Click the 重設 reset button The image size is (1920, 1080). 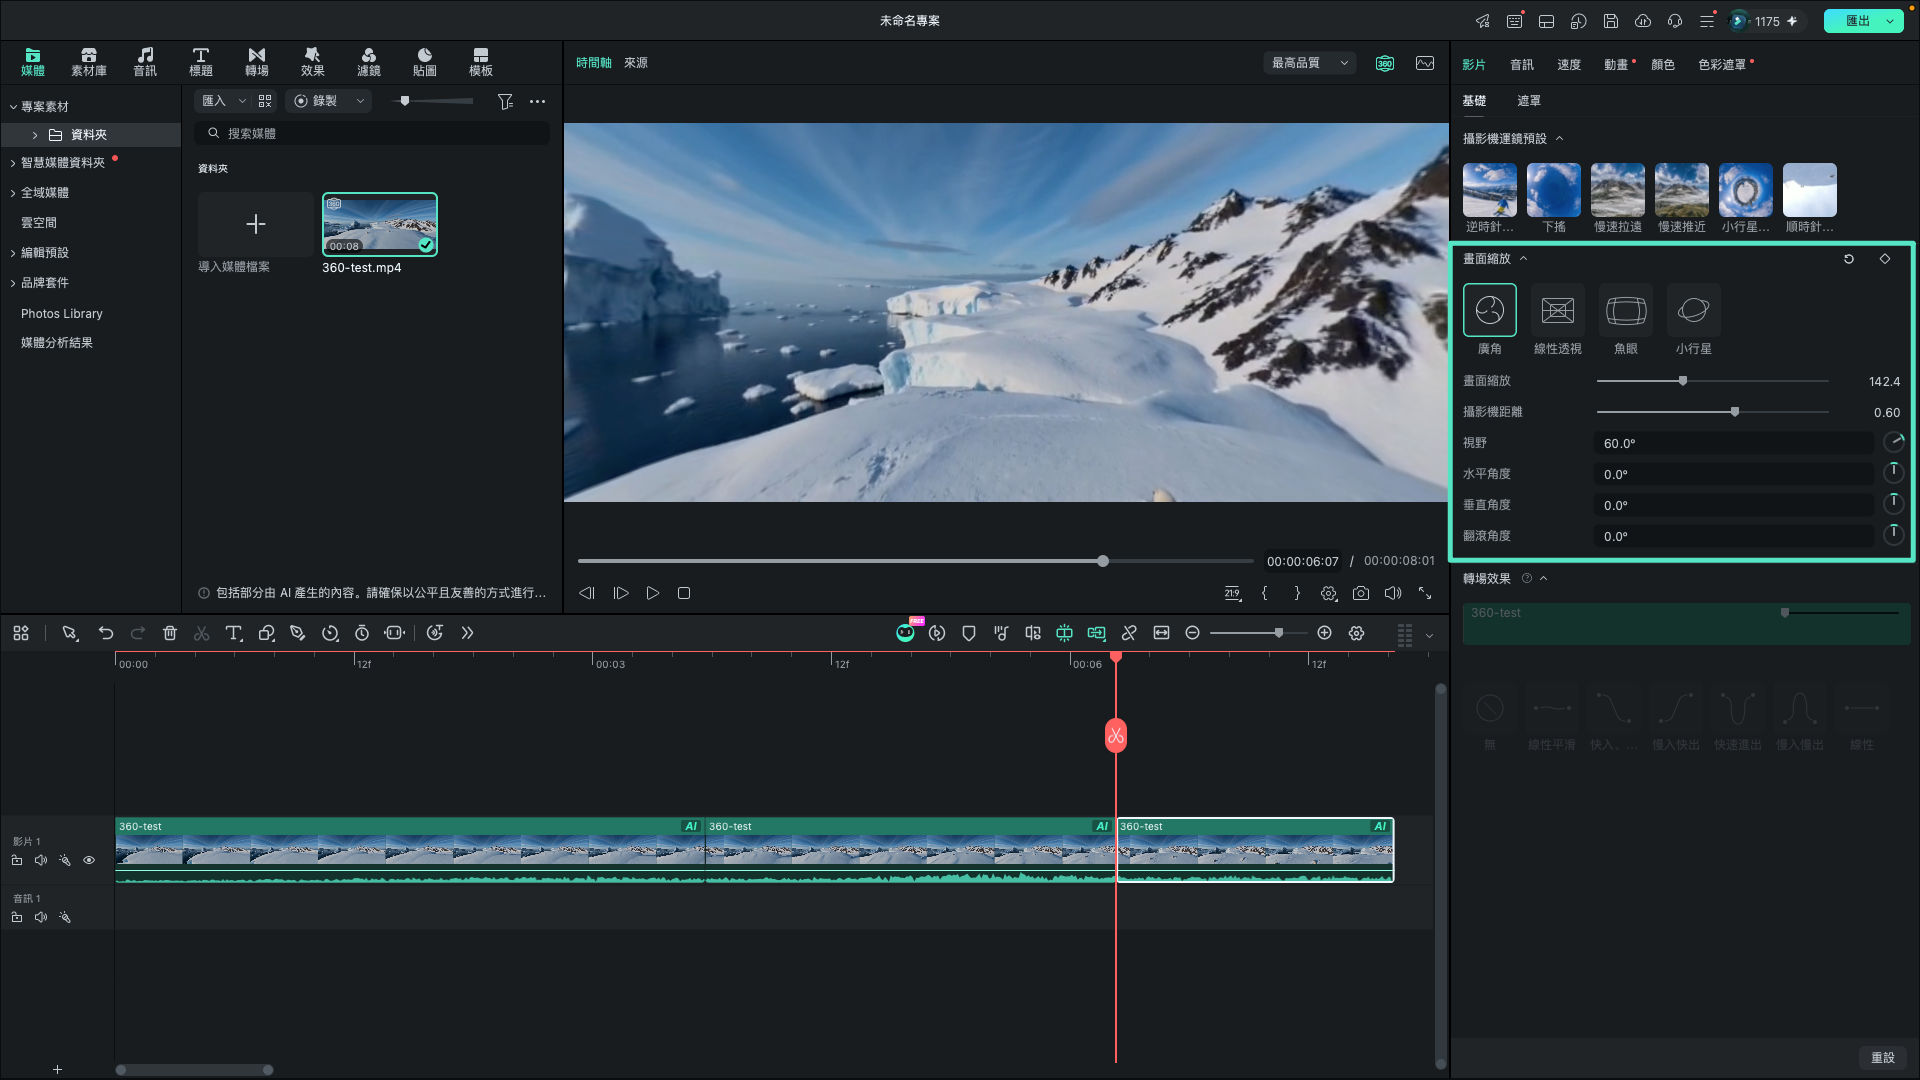coord(1883,1058)
